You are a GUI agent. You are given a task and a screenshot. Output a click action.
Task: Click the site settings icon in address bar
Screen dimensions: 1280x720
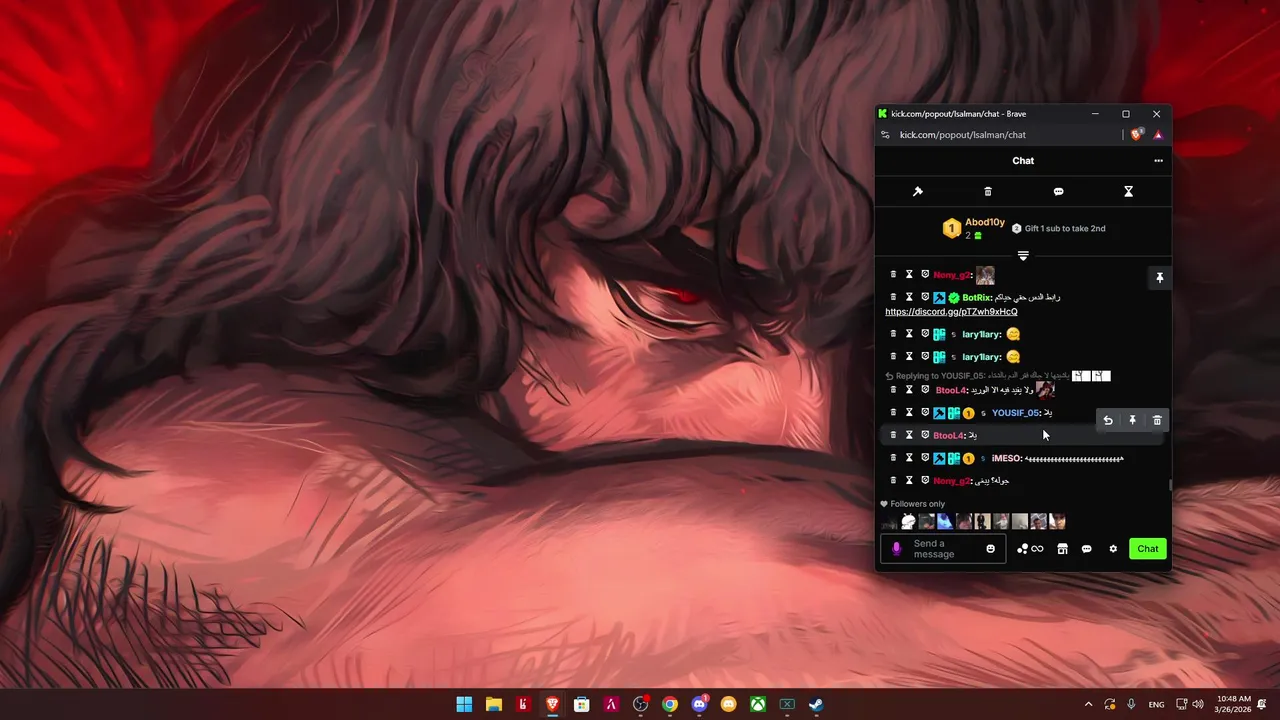click(x=885, y=135)
